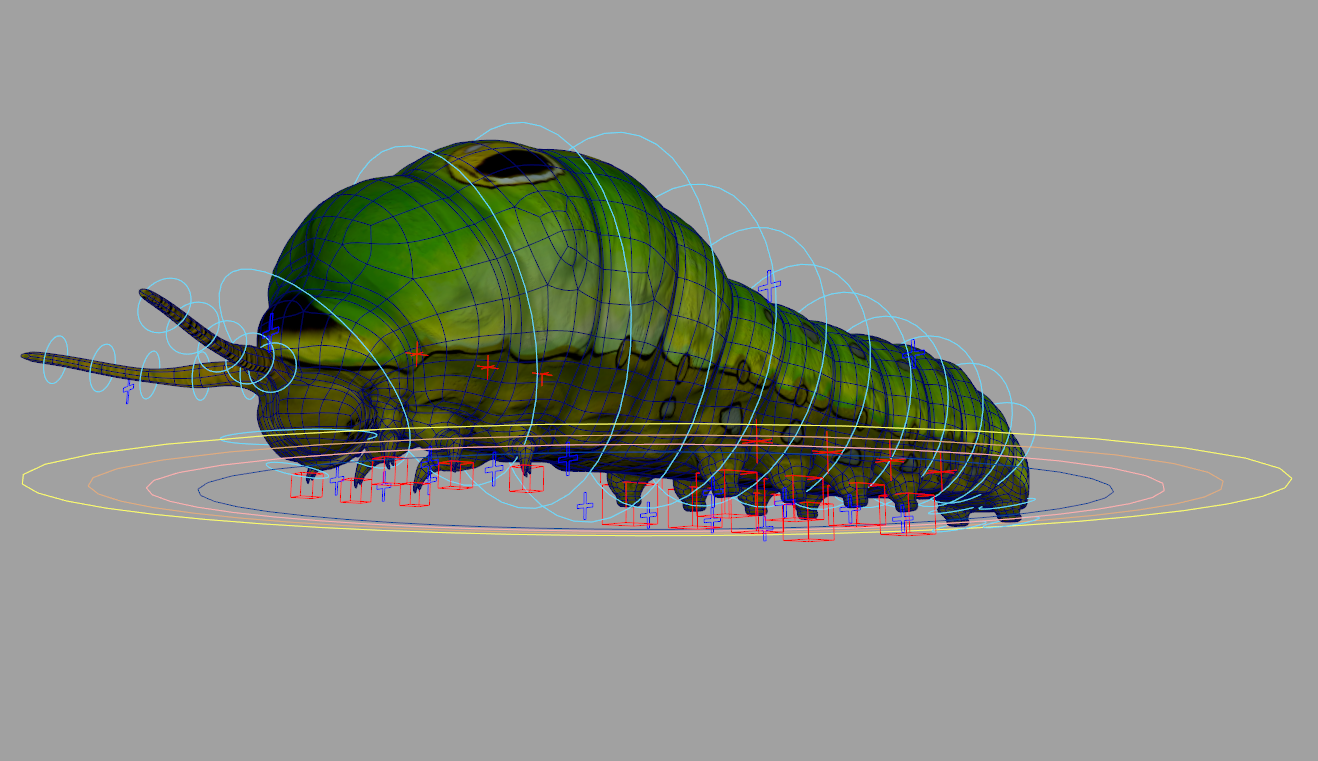Click the orange ground ring control curve
Viewport: 1318px width, 761px height.
pos(90,484)
